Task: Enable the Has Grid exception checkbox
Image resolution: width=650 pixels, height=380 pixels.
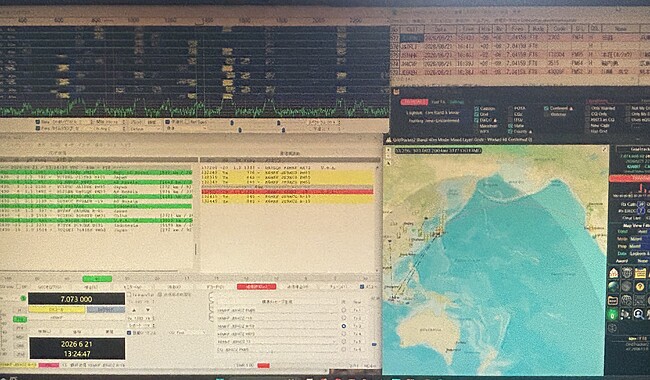Action: point(588,132)
